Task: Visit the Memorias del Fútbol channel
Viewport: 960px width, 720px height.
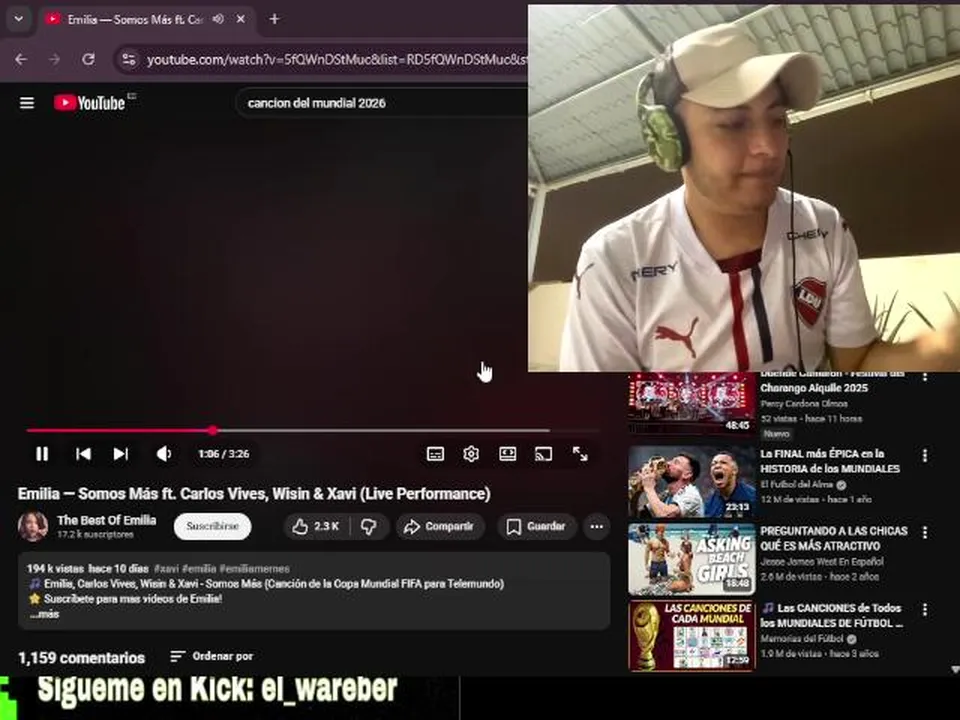Action: tap(802, 639)
